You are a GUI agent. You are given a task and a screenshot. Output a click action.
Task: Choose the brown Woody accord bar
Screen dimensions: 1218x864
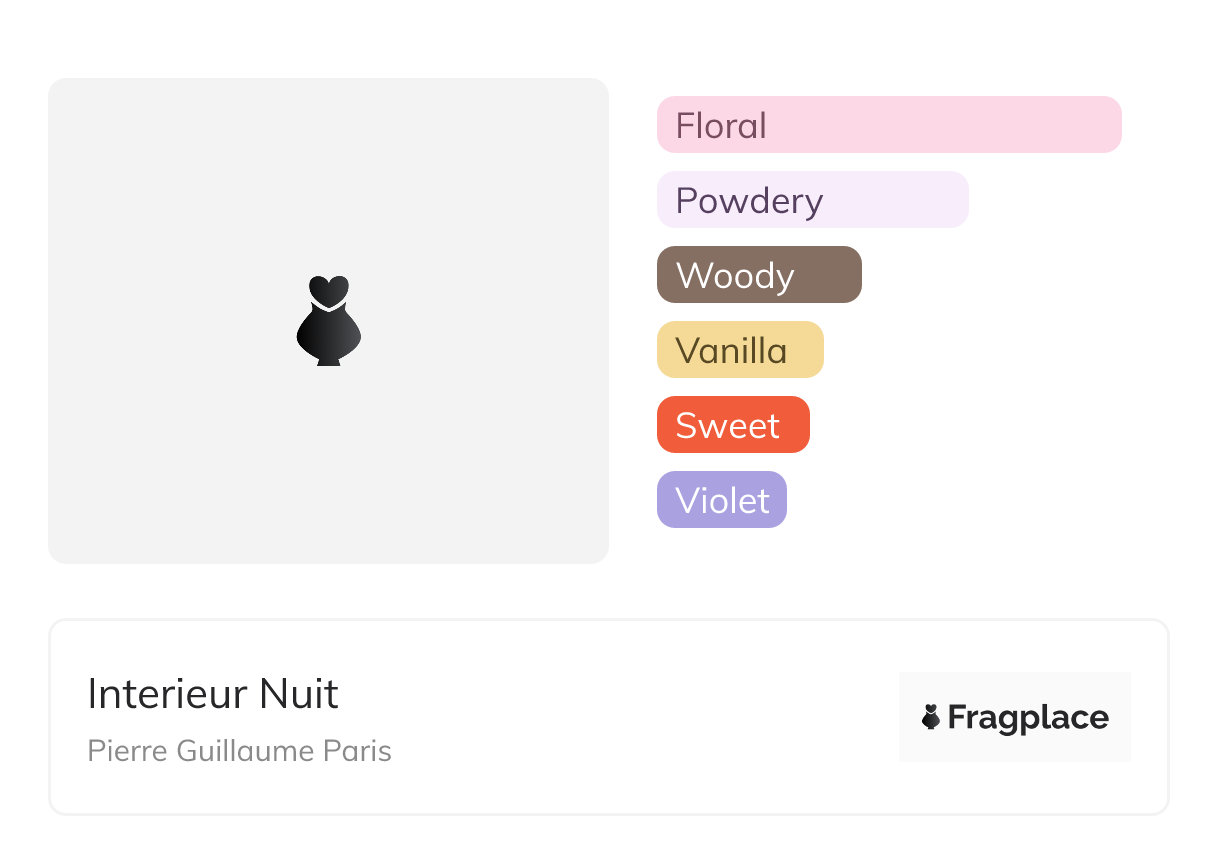click(759, 275)
